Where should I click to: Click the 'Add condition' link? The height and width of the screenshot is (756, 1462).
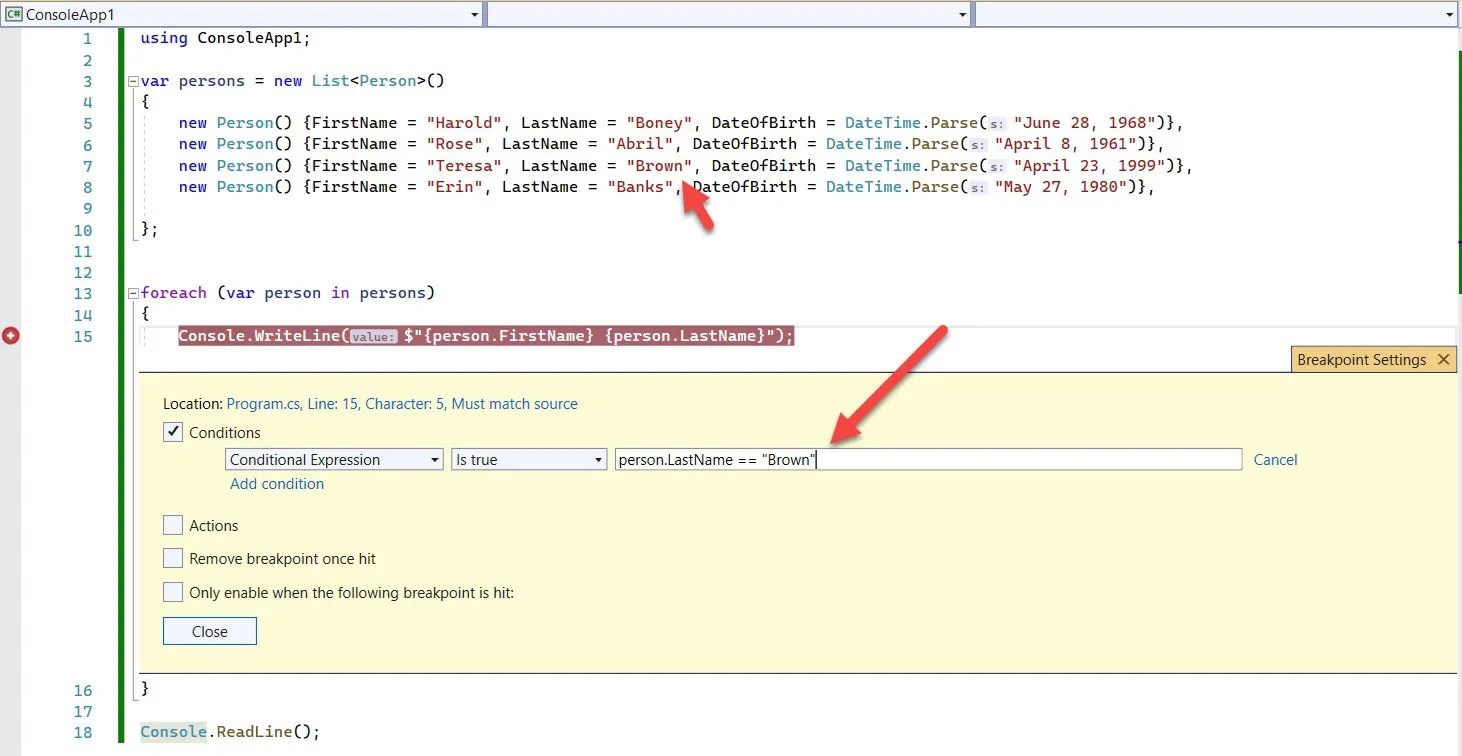click(x=277, y=483)
